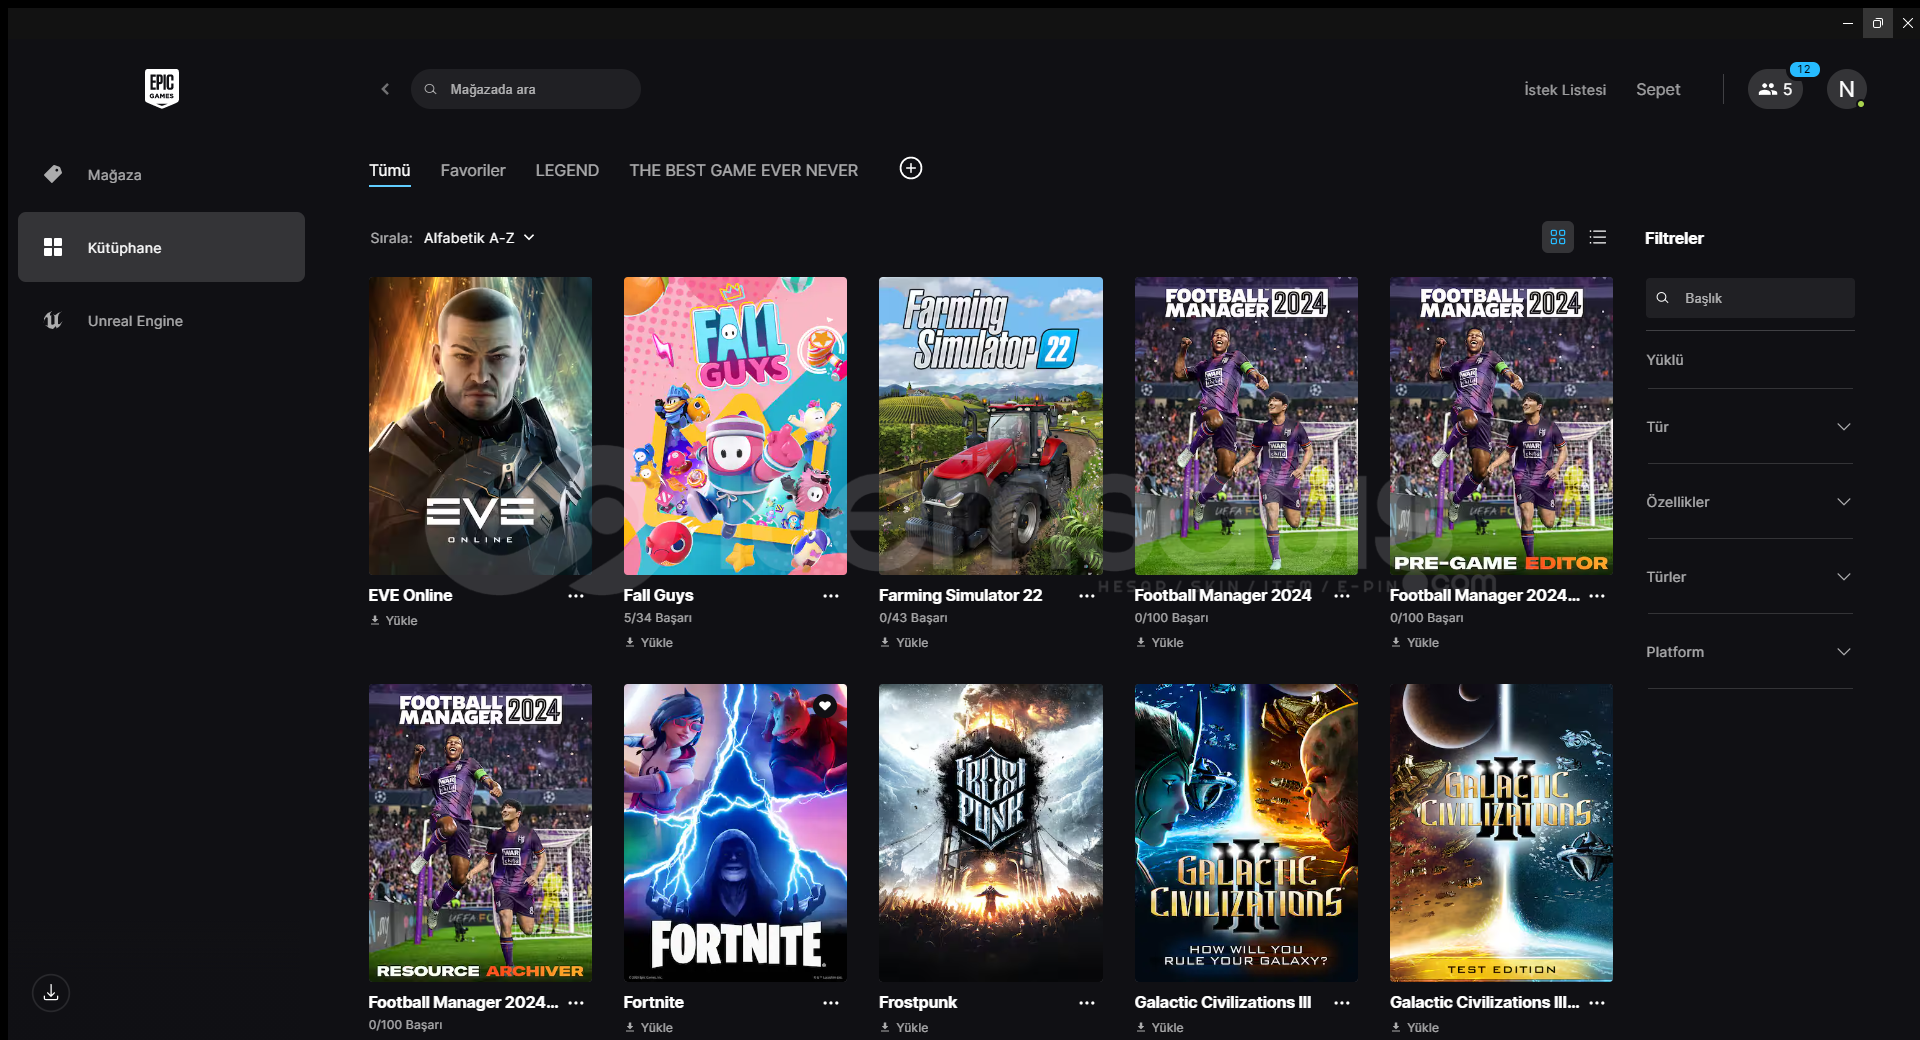Click Yükle under Farming Simulator 22
This screenshot has height=1040, width=1920.
(904, 643)
